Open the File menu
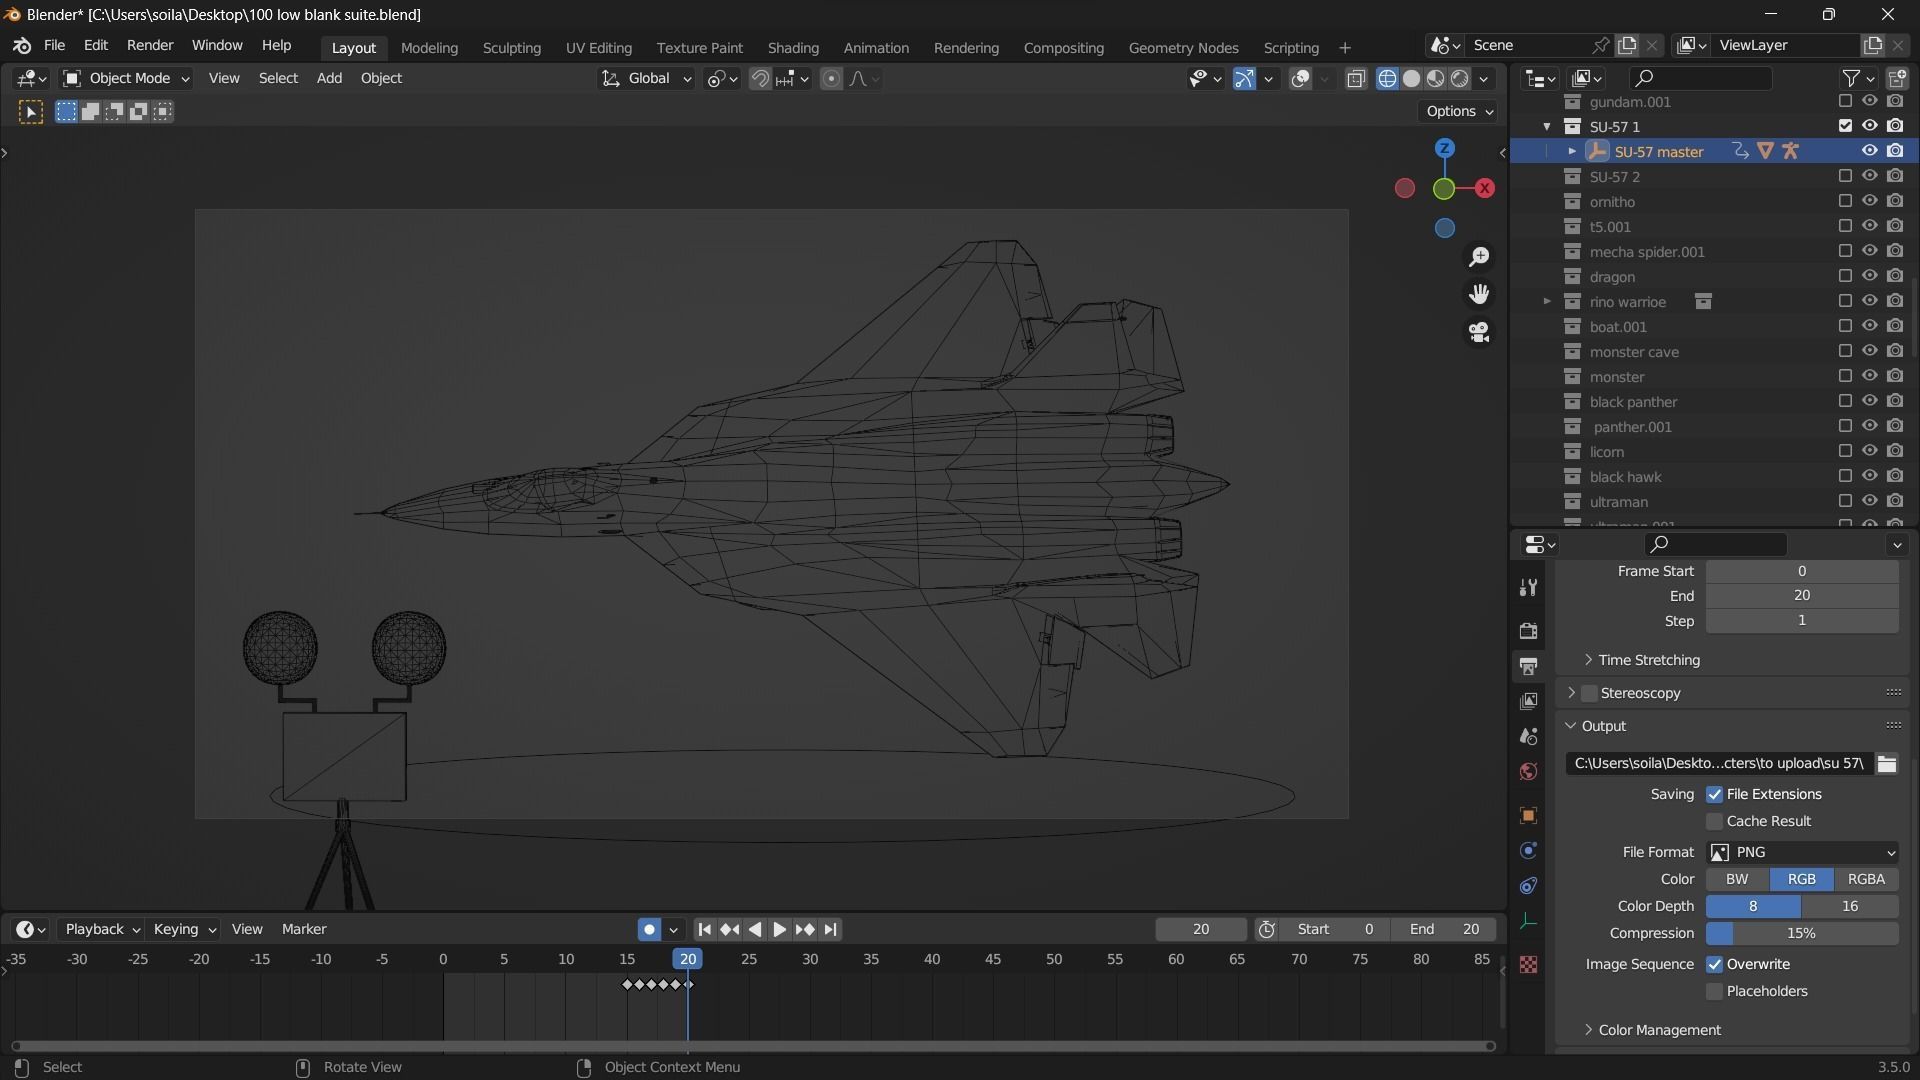1920x1080 pixels. [x=54, y=46]
